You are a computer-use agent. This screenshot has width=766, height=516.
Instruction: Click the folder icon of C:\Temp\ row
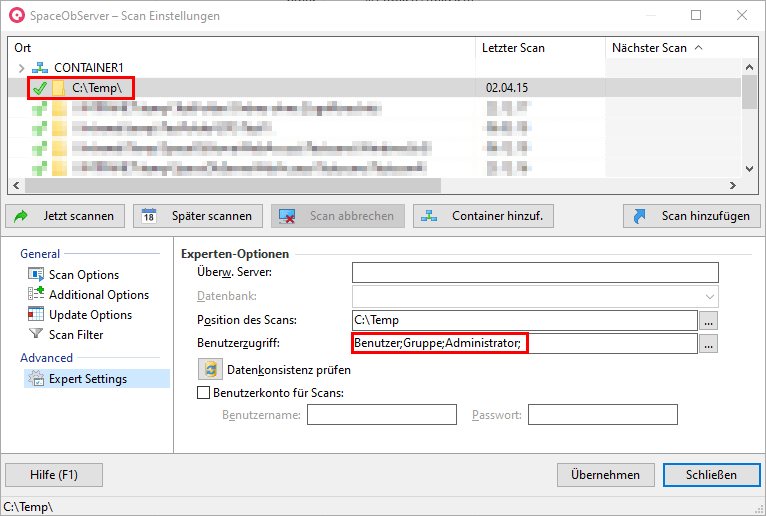tap(58, 88)
